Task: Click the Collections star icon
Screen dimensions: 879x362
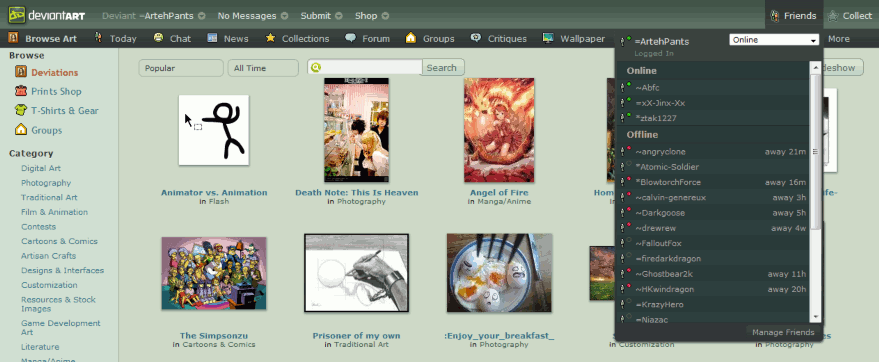Action: 270,38
